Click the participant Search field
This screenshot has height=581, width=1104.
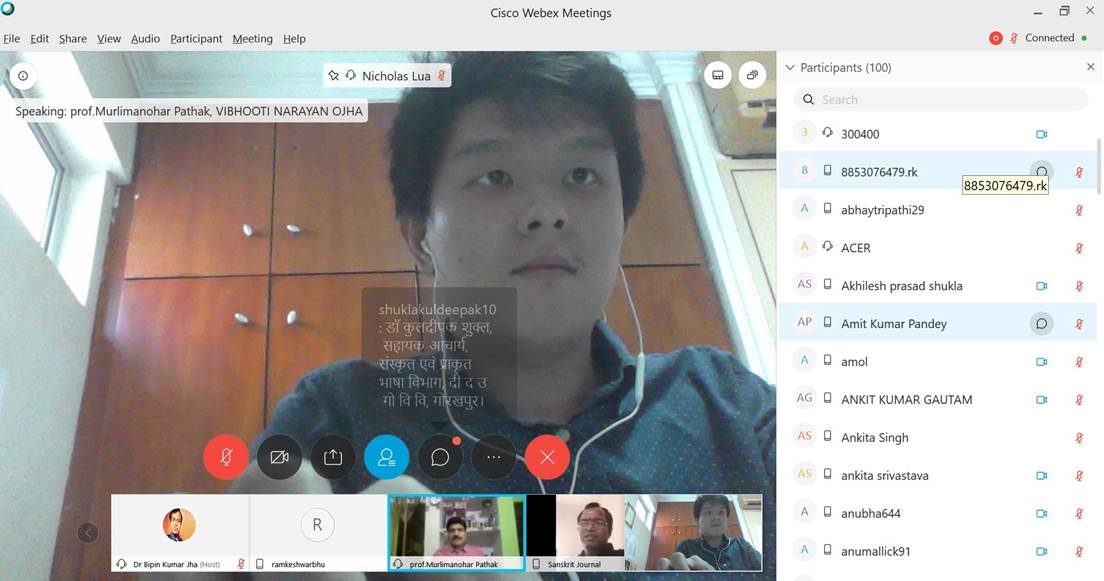(941, 99)
